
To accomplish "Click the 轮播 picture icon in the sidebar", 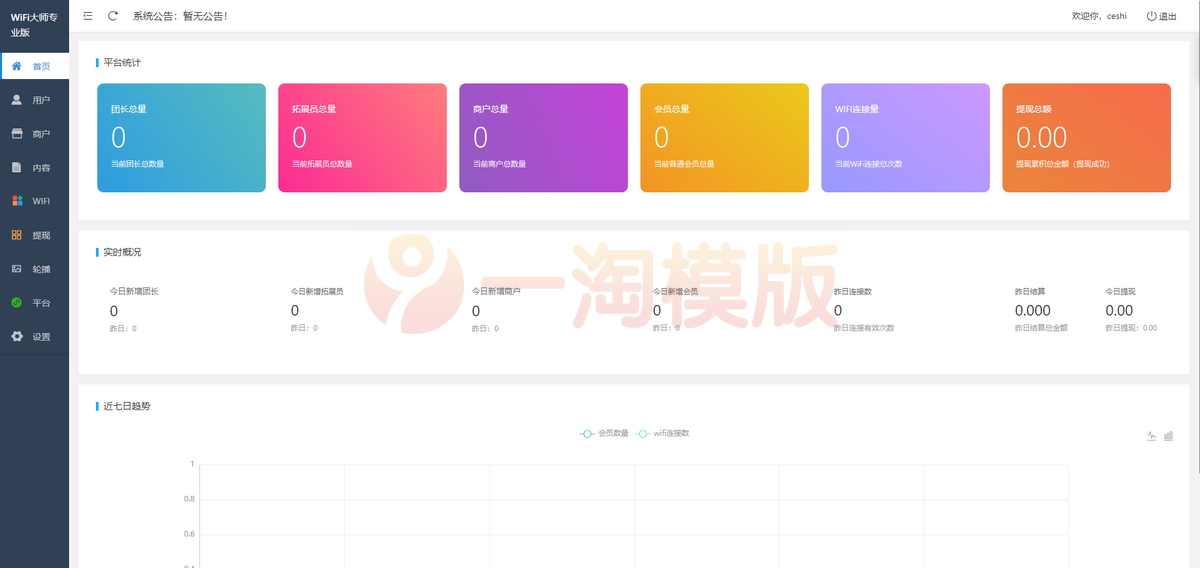I will tap(16, 269).
